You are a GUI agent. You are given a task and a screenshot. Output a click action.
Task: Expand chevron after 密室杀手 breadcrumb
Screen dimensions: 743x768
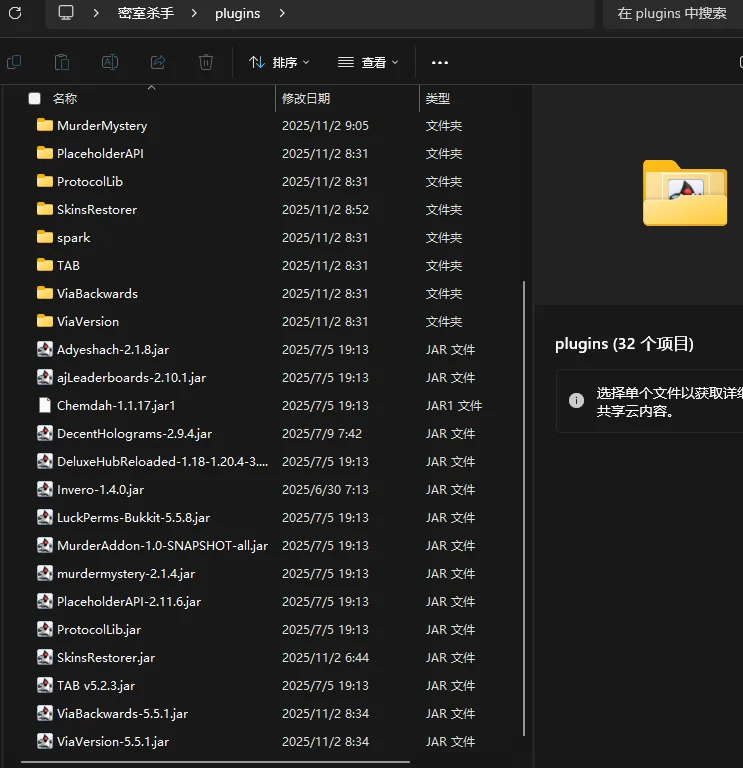(194, 13)
